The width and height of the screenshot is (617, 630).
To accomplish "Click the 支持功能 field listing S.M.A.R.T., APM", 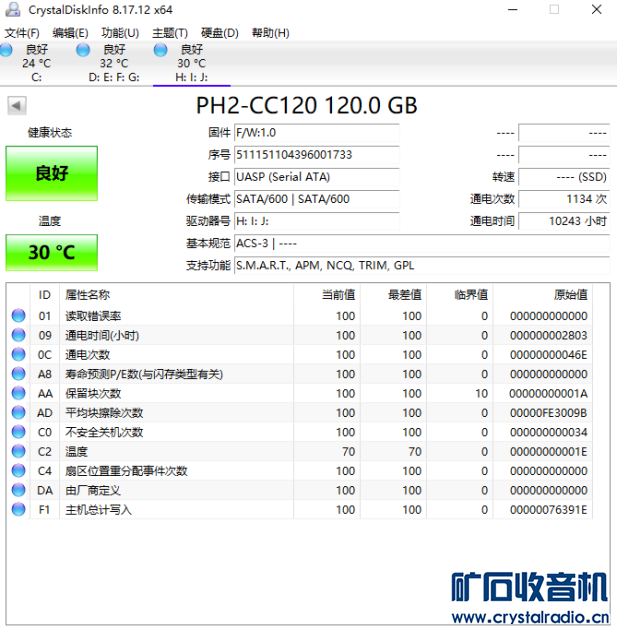I will click(422, 265).
